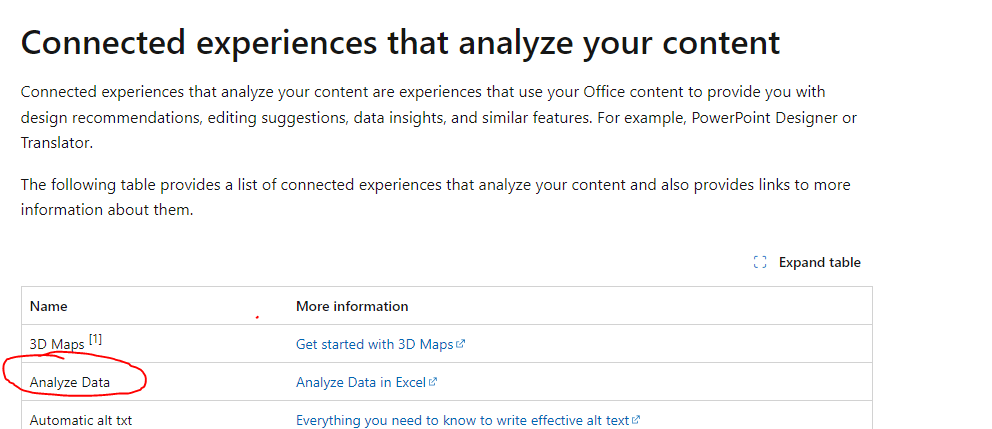
Task: Open the Get started with 3D Maps link
Action: [375, 344]
